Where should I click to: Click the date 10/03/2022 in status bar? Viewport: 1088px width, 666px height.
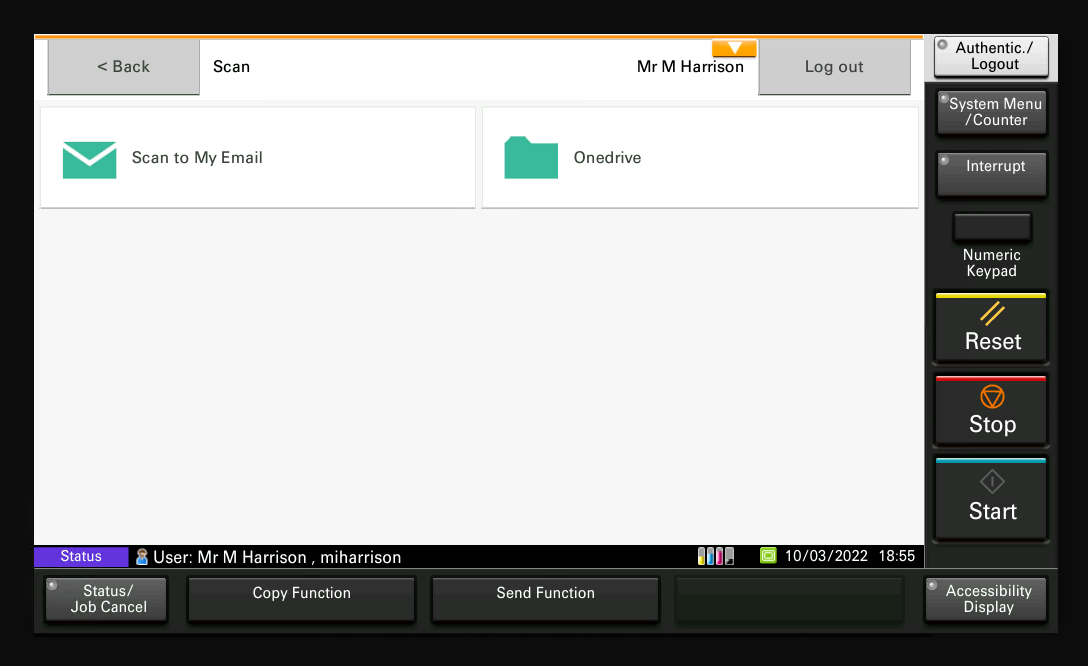coord(826,556)
